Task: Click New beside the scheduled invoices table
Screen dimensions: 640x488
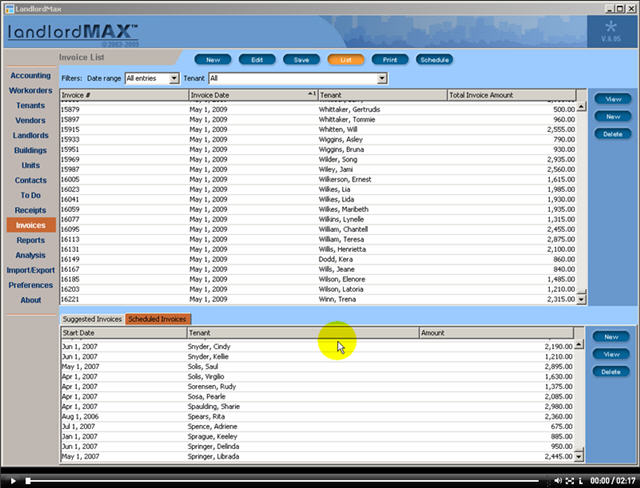Action: pyautogui.click(x=611, y=337)
